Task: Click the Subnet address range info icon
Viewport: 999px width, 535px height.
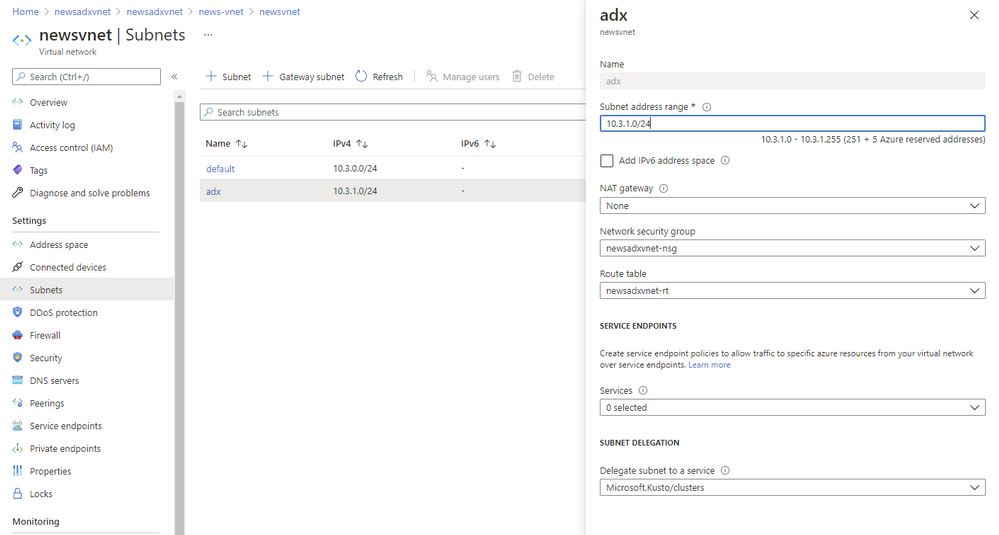Action: (707, 107)
